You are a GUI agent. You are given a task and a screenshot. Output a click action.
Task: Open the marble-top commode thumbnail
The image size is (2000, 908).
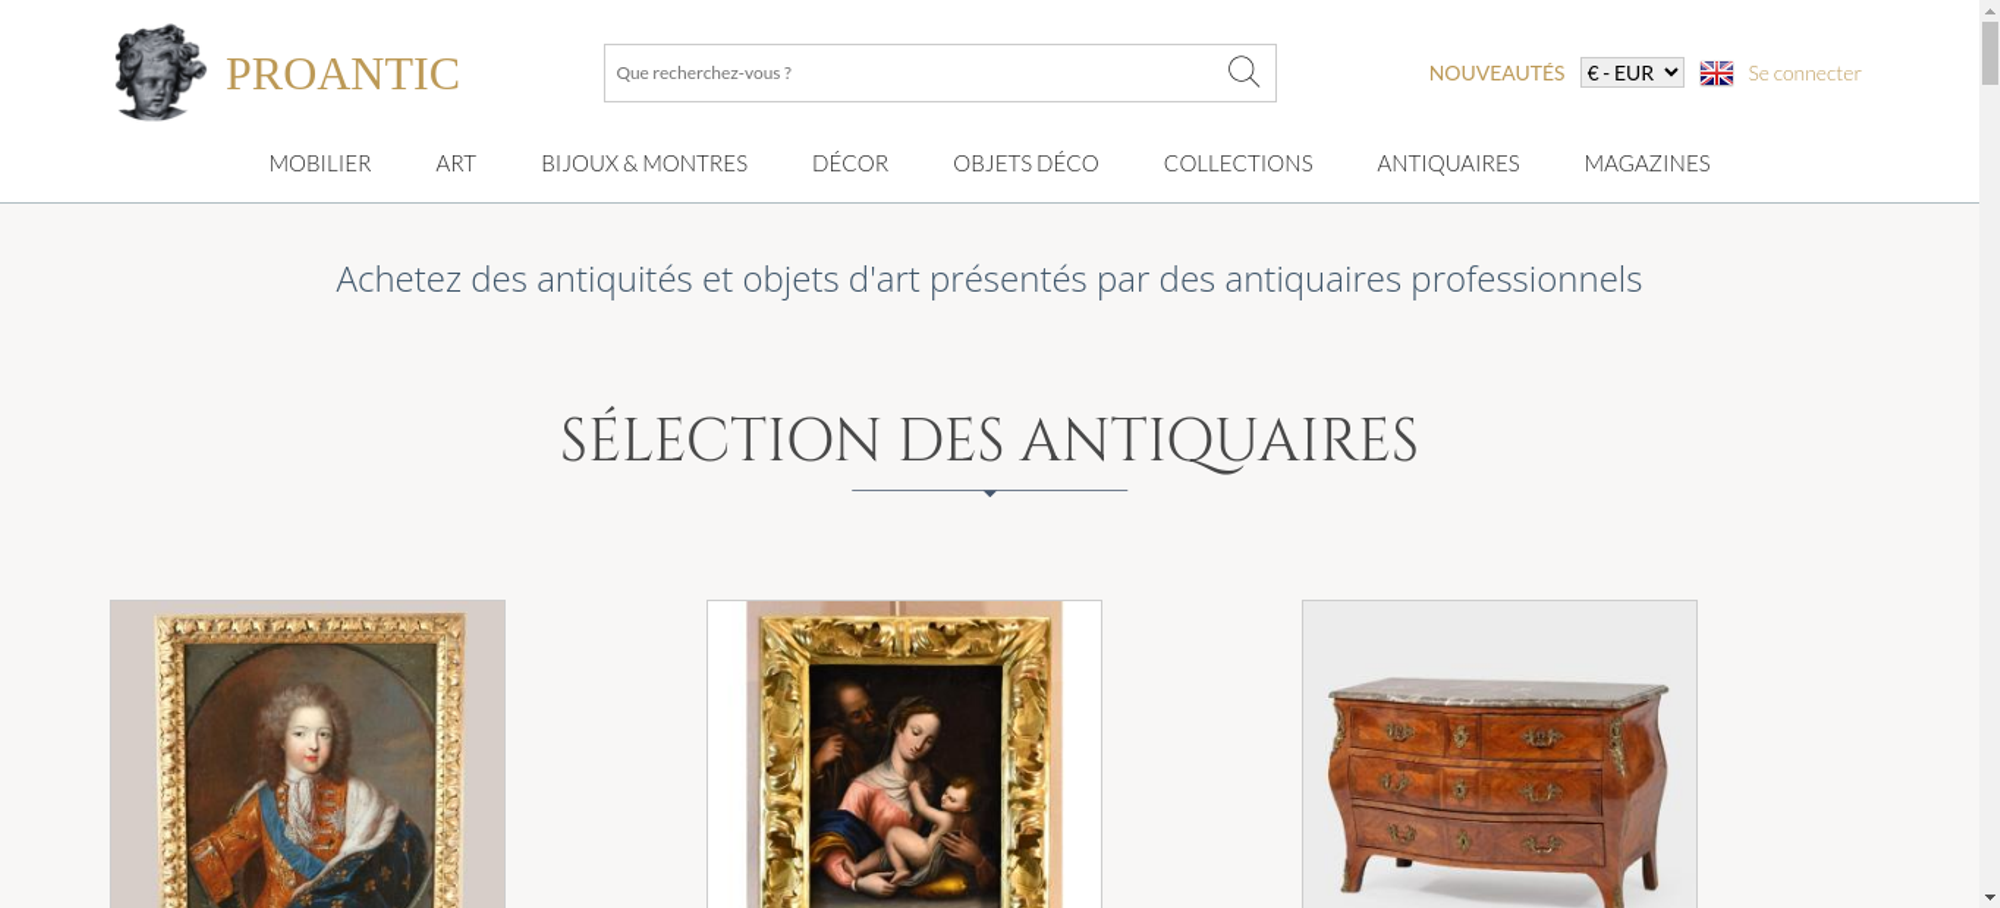(x=1499, y=754)
